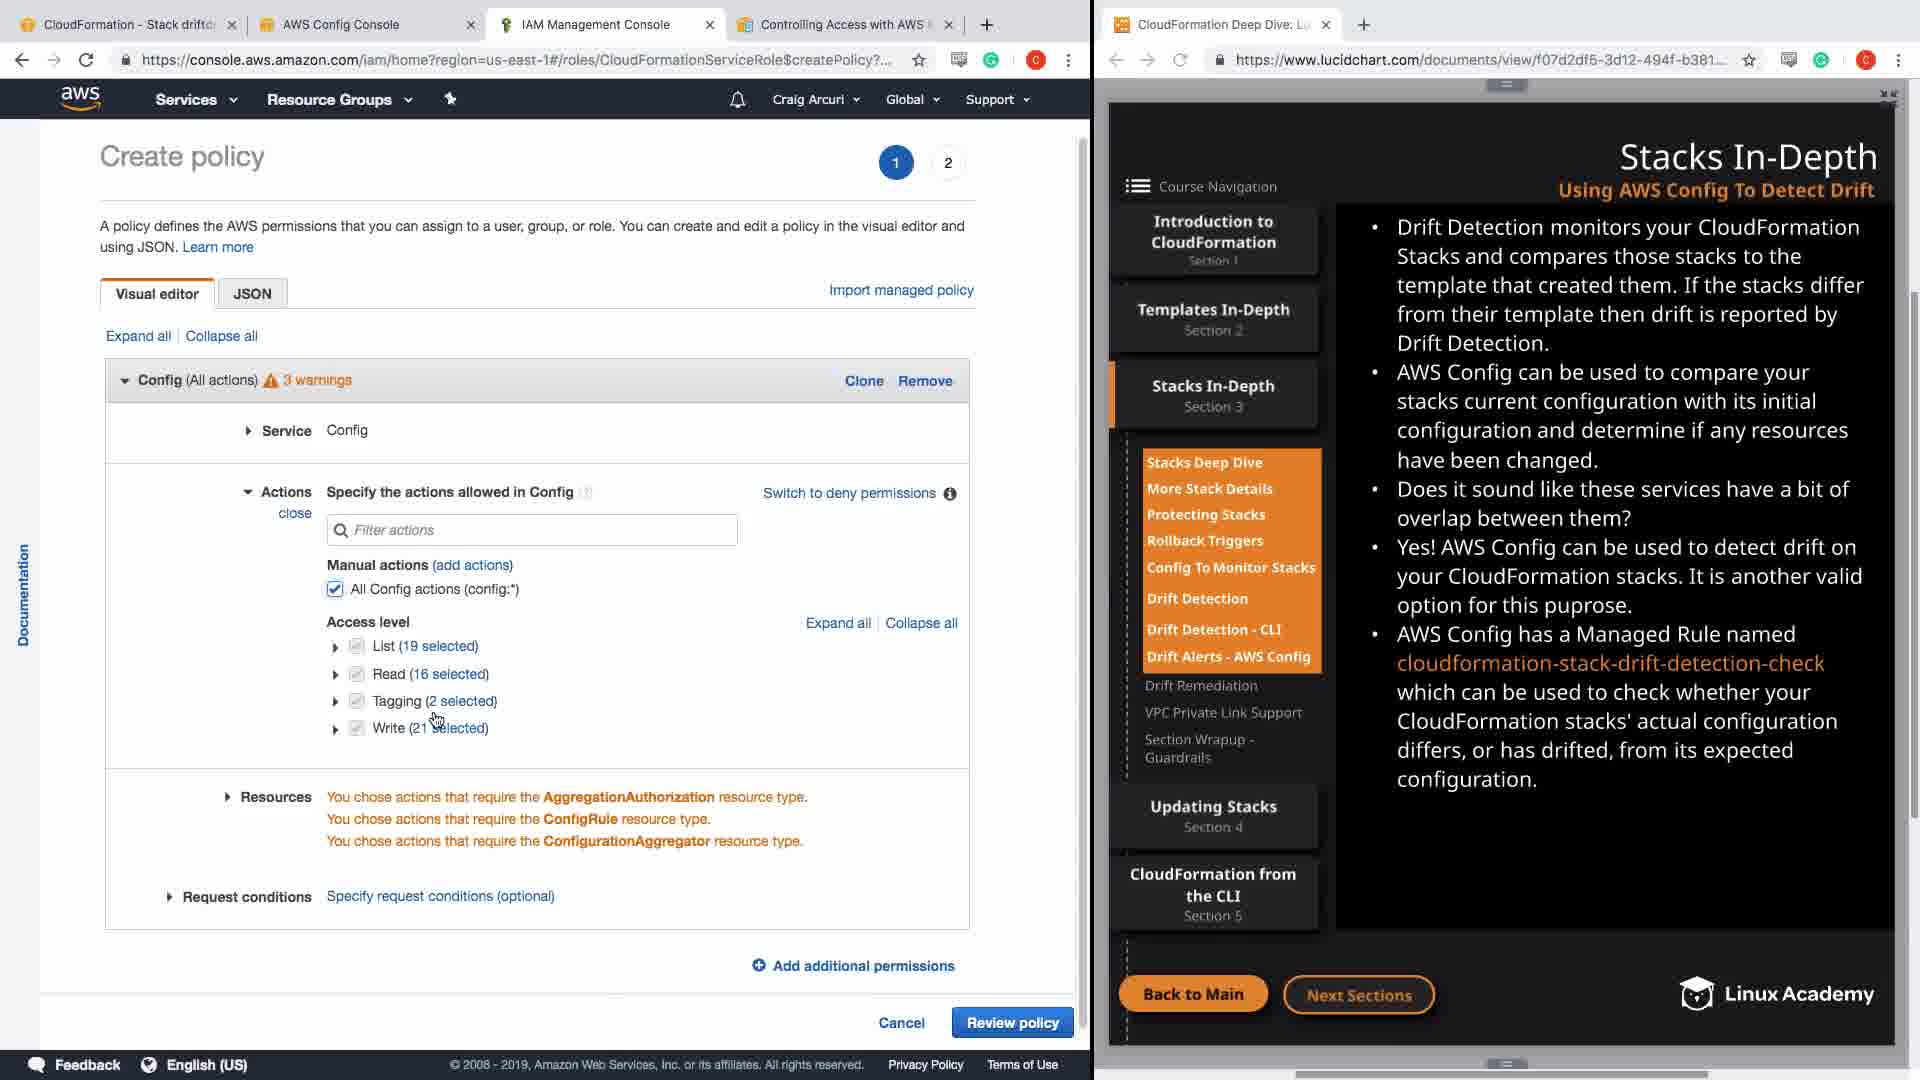Click Import managed policy link
The width and height of the screenshot is (1920, 1080).
(901, 290)
